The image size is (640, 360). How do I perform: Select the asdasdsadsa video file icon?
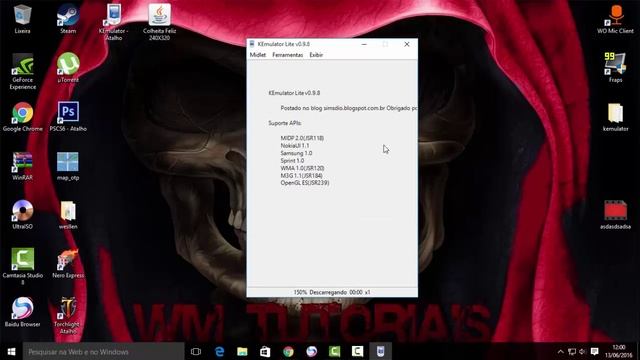pos(616,215)
